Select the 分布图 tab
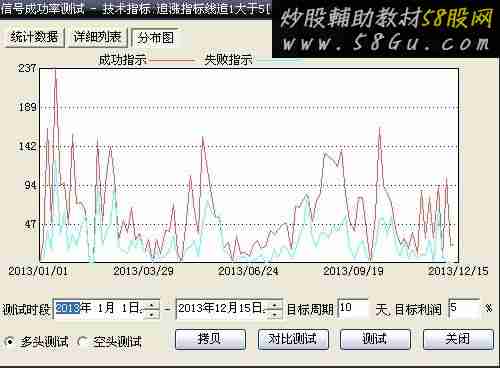The width and height of the screenshot is (500, 368). click(x=156, y=38)
